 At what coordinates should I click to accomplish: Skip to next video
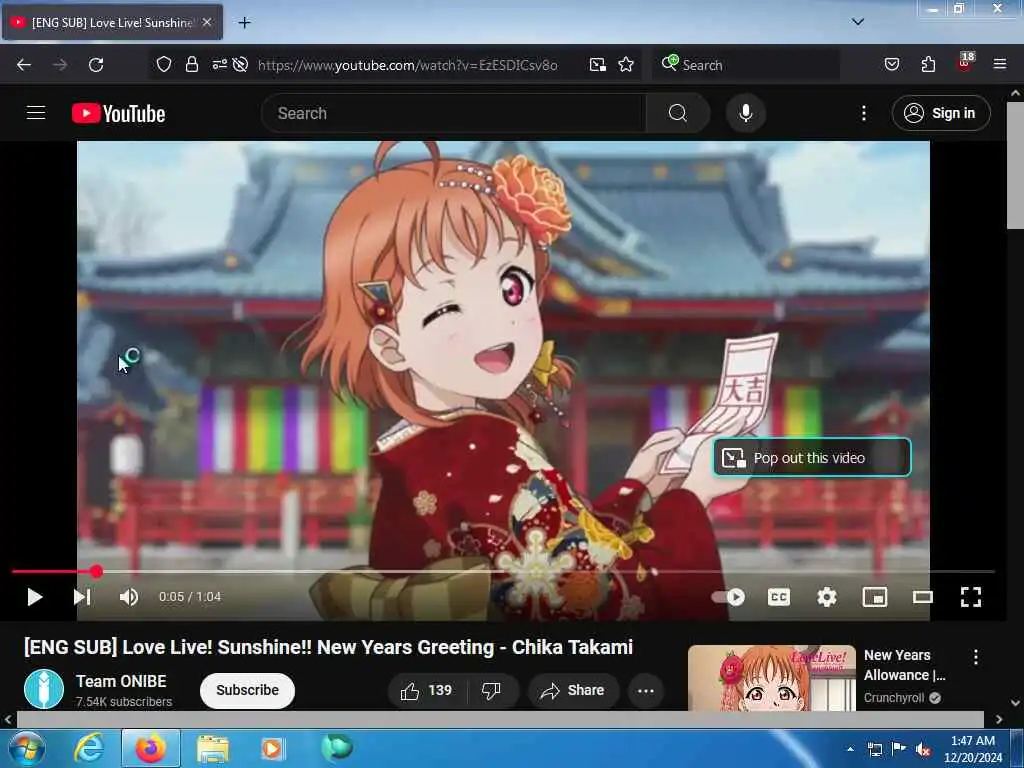point(82,597)
